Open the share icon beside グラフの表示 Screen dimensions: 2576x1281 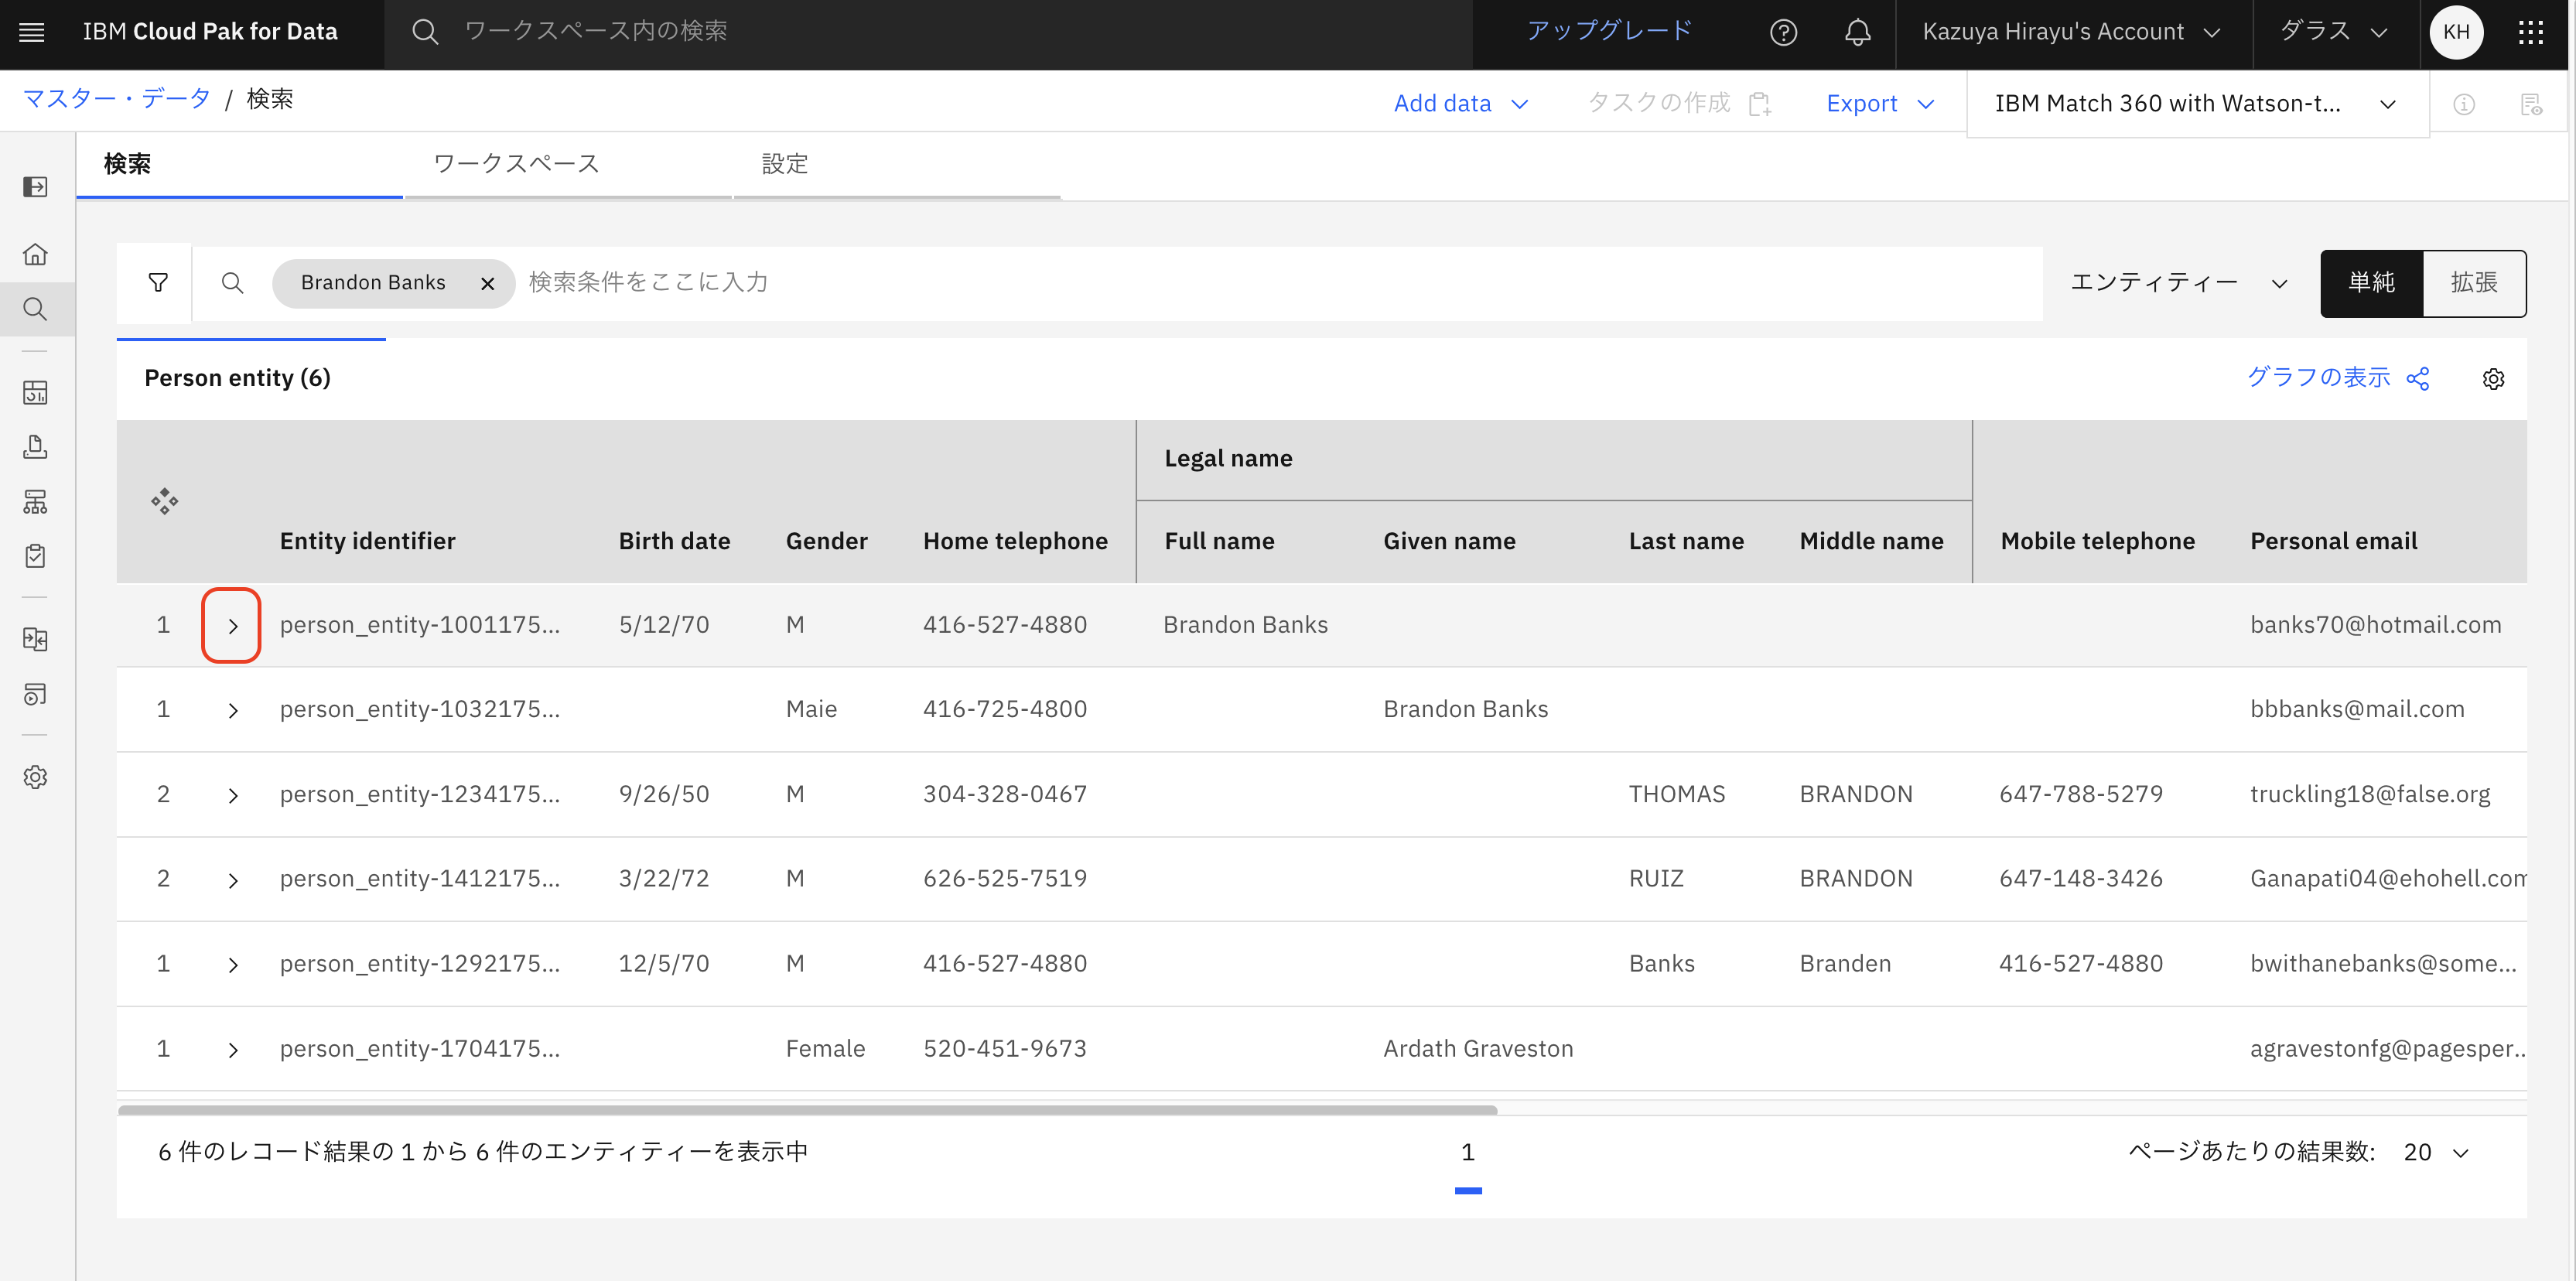pyautogui.click(x=2419, y=378)
